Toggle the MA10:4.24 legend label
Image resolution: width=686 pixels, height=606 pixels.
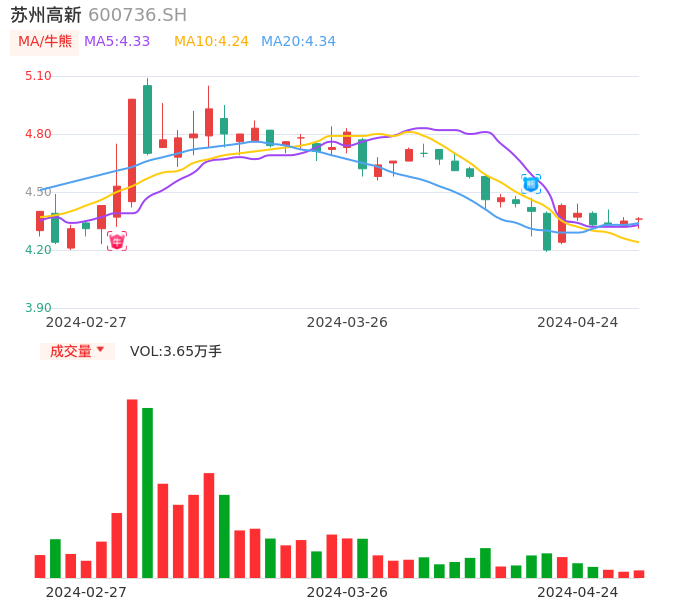[211, 42]
